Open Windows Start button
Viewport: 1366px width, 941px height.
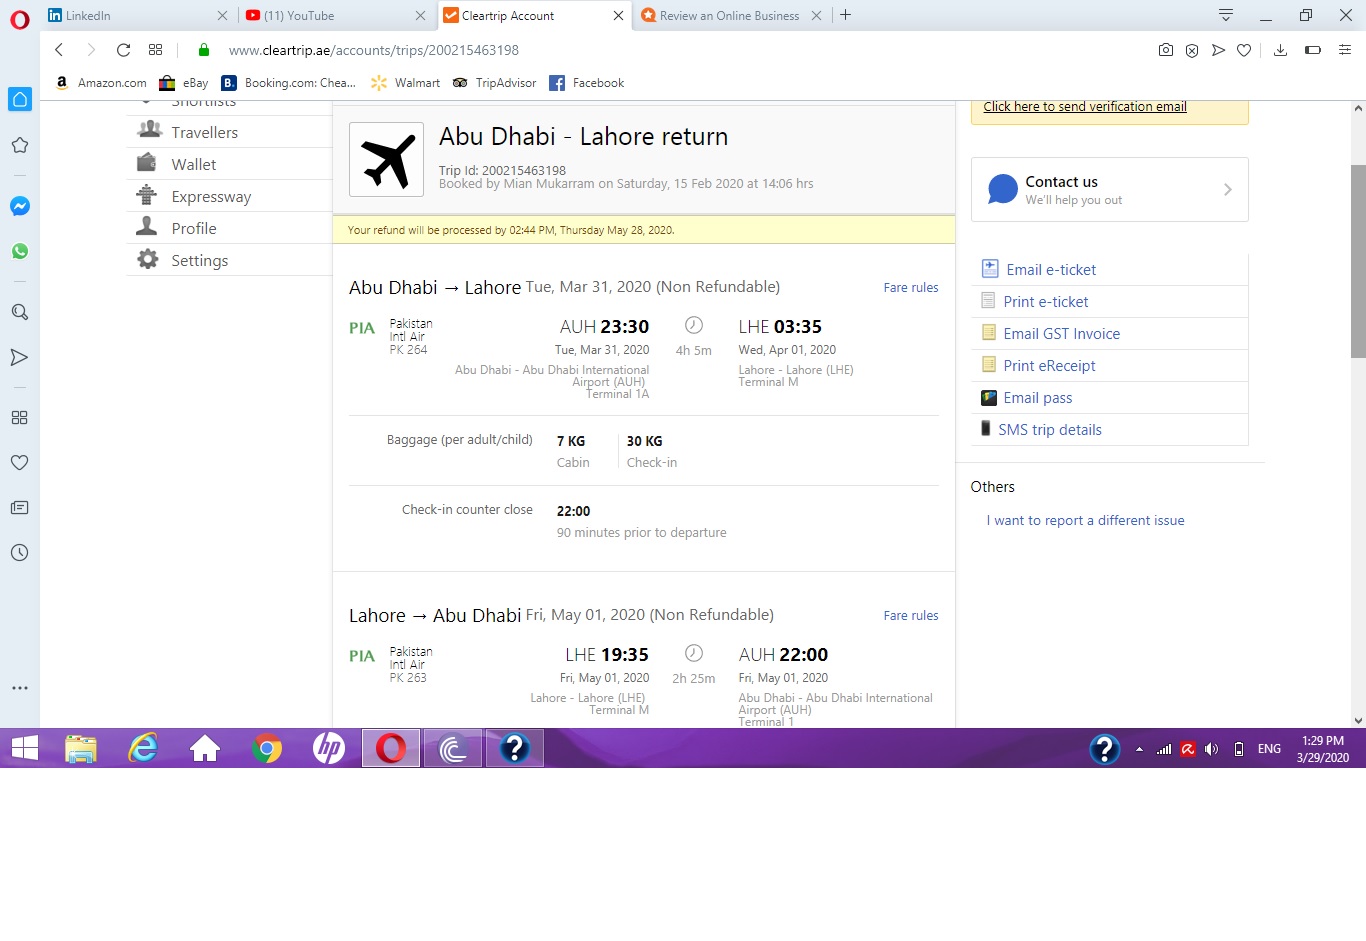pyautogui.click(x=25, y=748)
